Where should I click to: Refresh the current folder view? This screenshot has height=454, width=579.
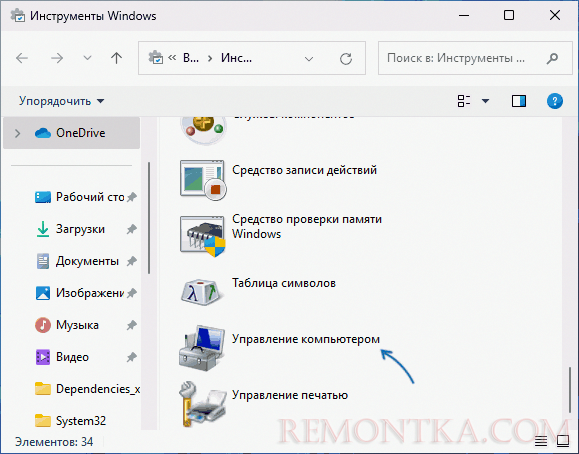click(346, 58)
